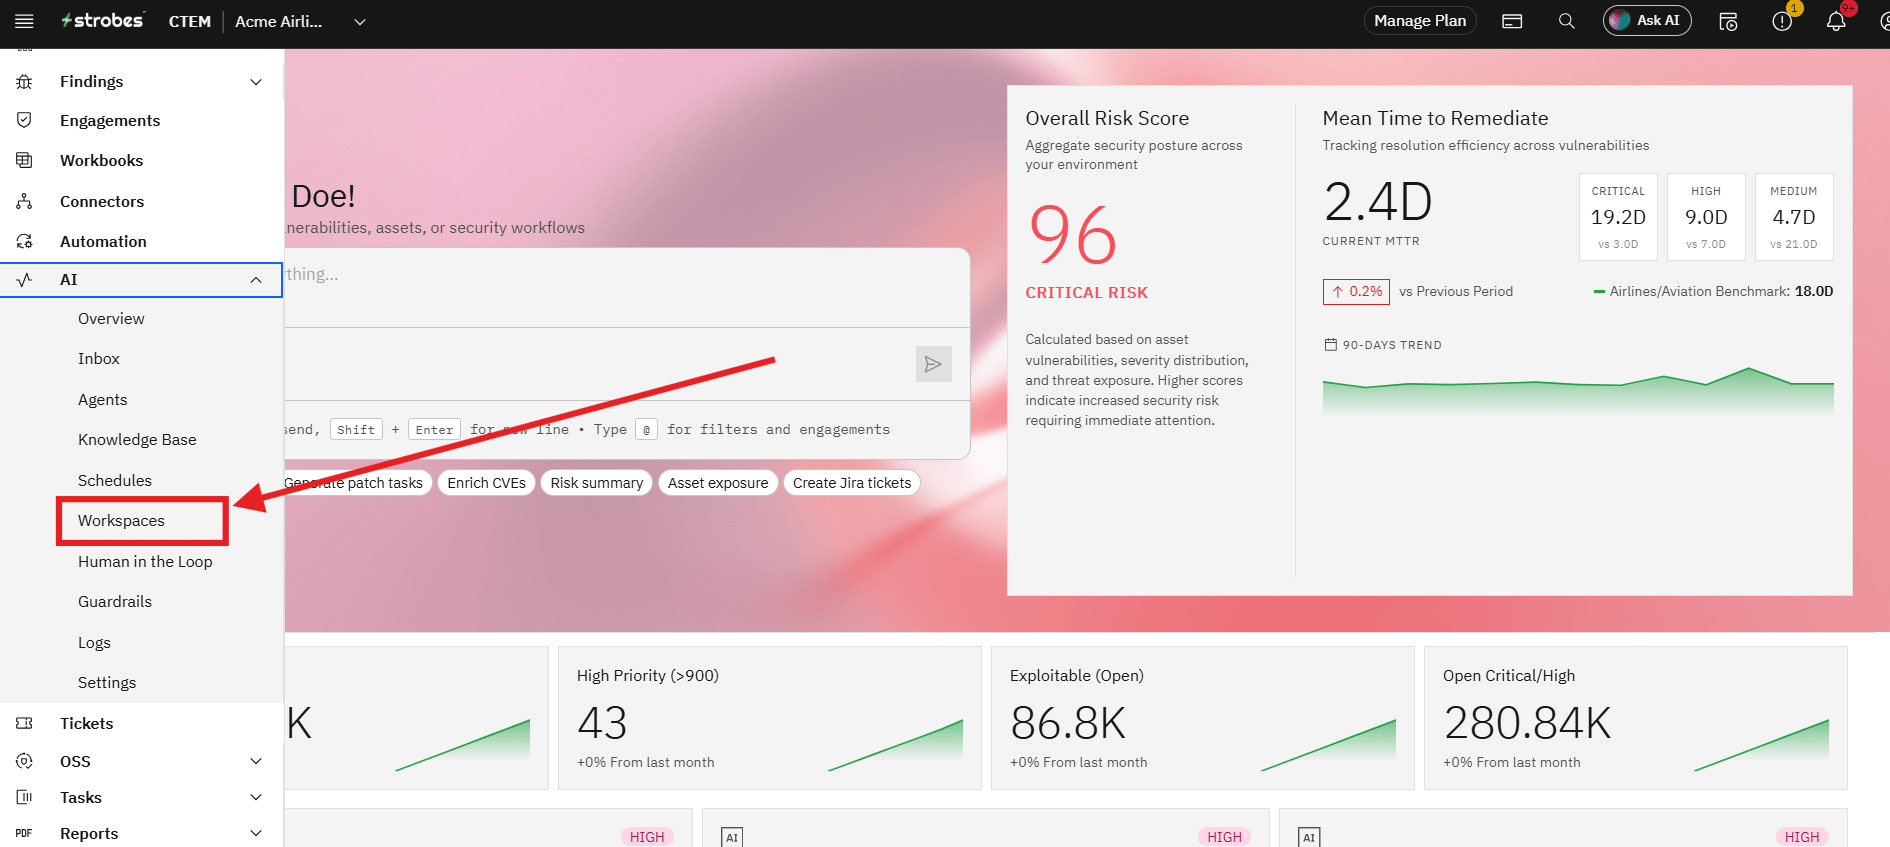Open Engagements in sidebar
This screenshot has width=1890, height=847.
point(110,121)
